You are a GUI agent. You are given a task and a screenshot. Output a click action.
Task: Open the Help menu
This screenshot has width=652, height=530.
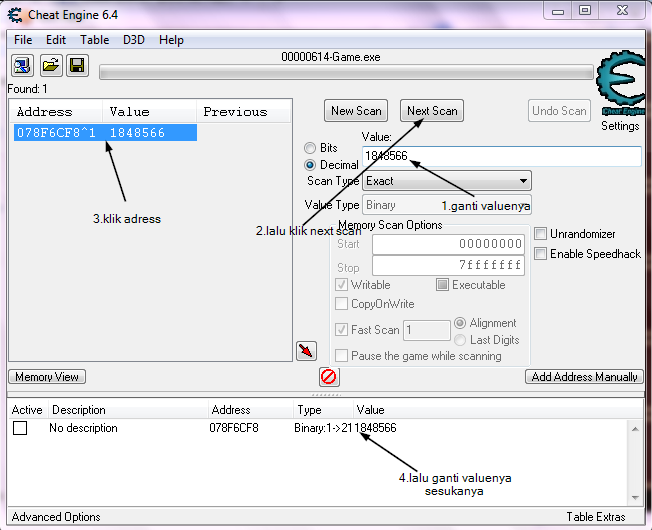point(171,40)
